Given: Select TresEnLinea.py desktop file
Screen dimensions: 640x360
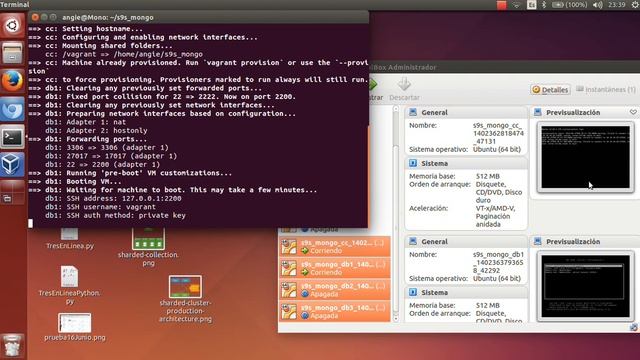Looking at the screenshot, I should click(70, 239).
